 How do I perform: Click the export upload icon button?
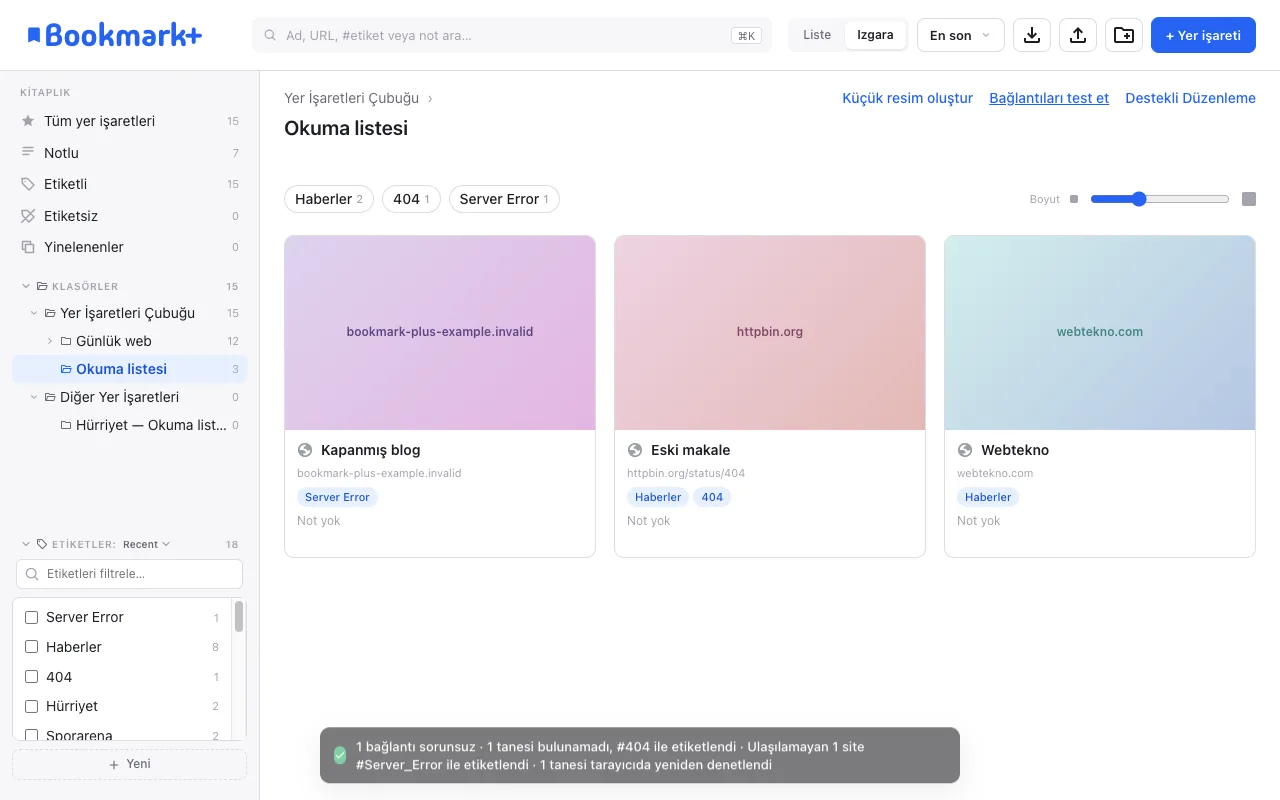click(x=1078, y=35)
